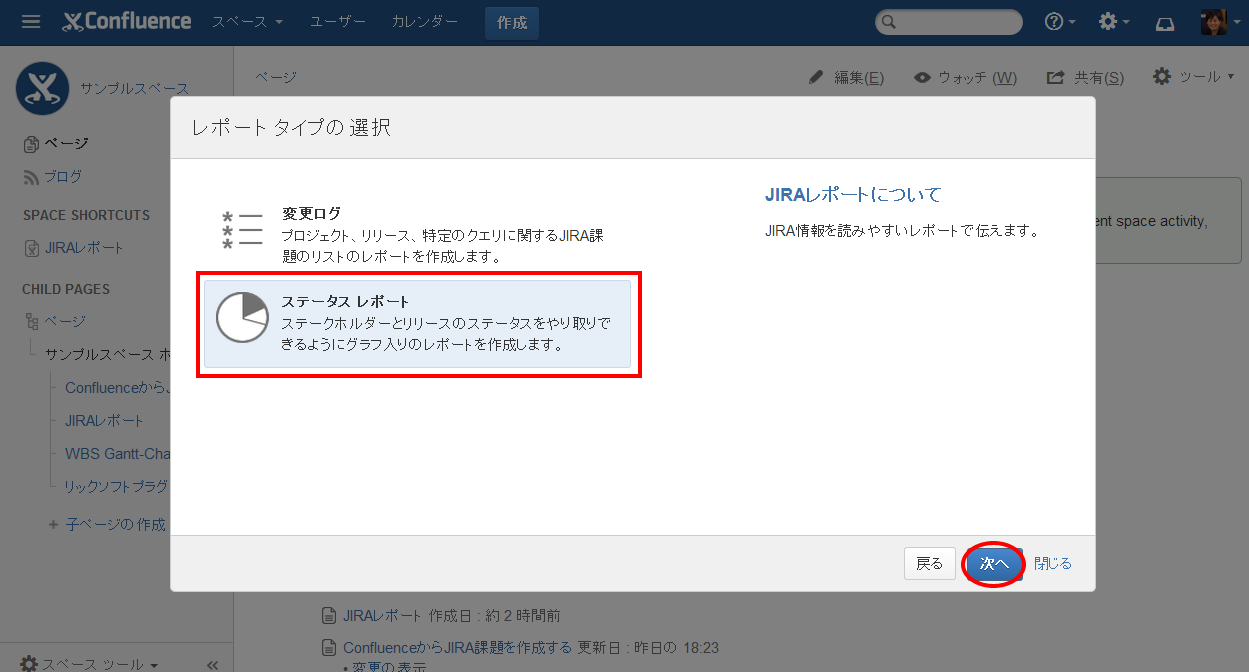Click the ウォッチ(W) watch button
1249x672 pixels.
pyautogui.click(x=965, y=77)
